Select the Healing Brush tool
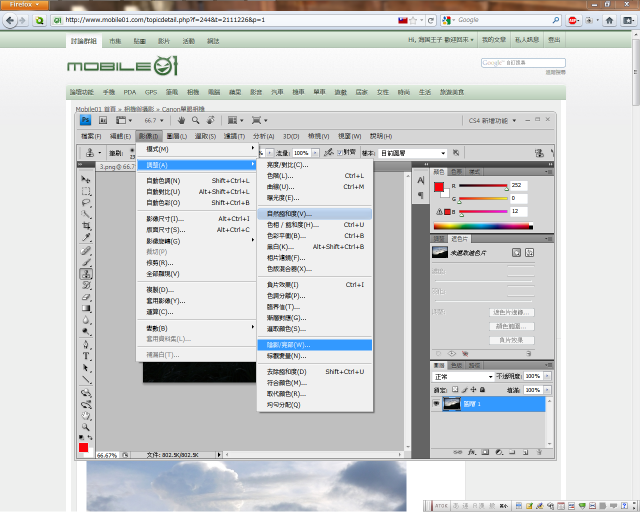This screenshot has width=640, height=512. [86, 251]
